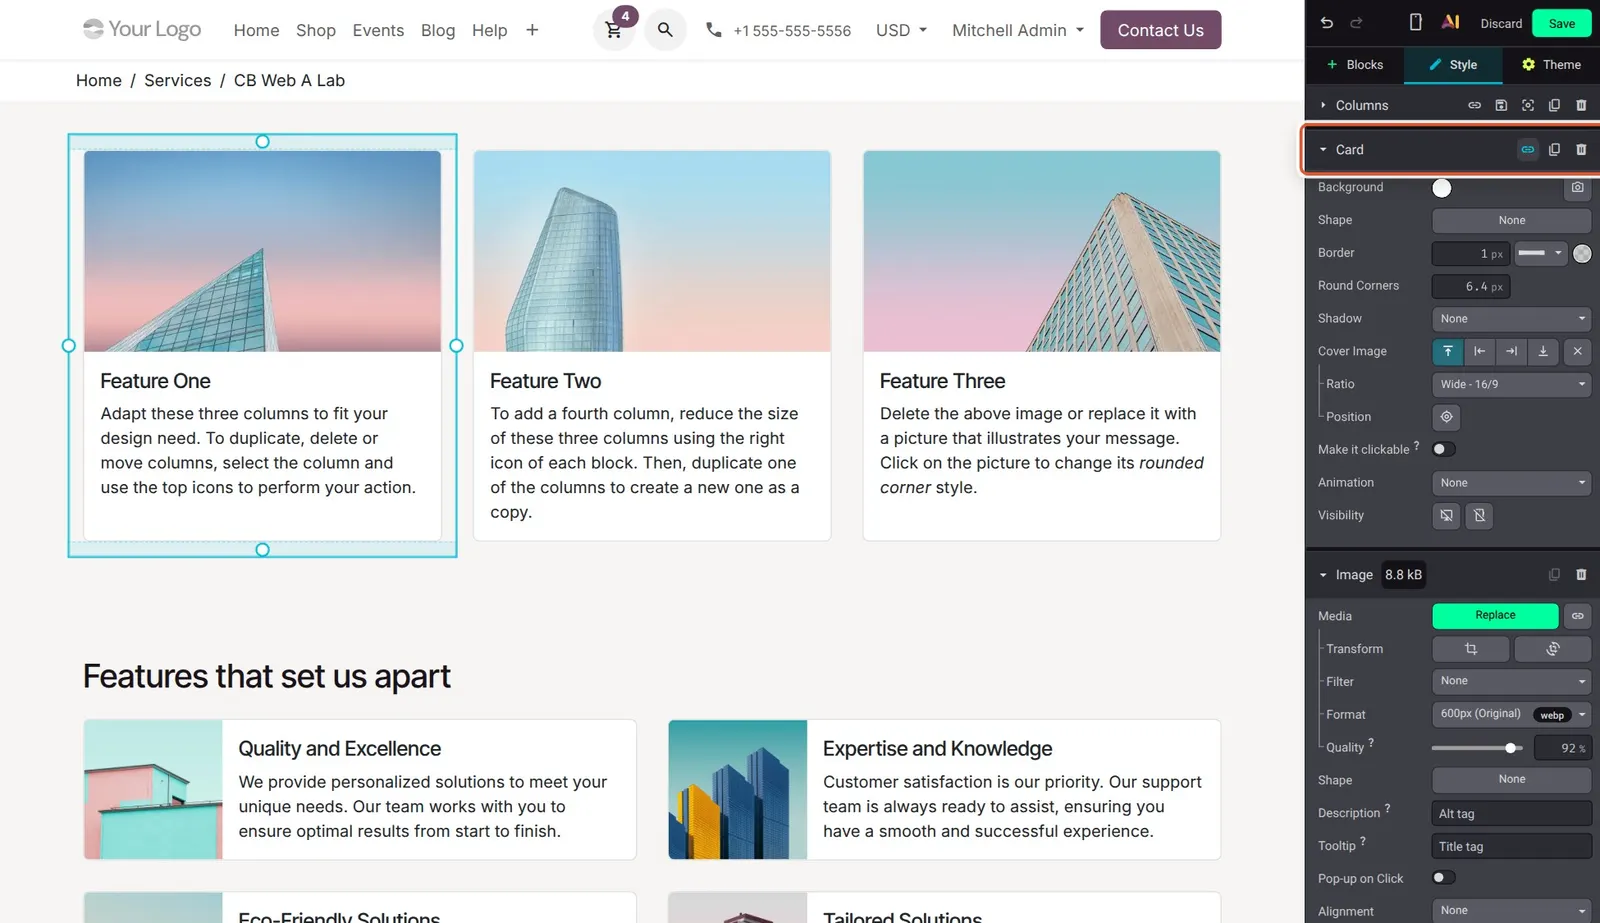Expand the Columns section

(x=1323, y=105)
